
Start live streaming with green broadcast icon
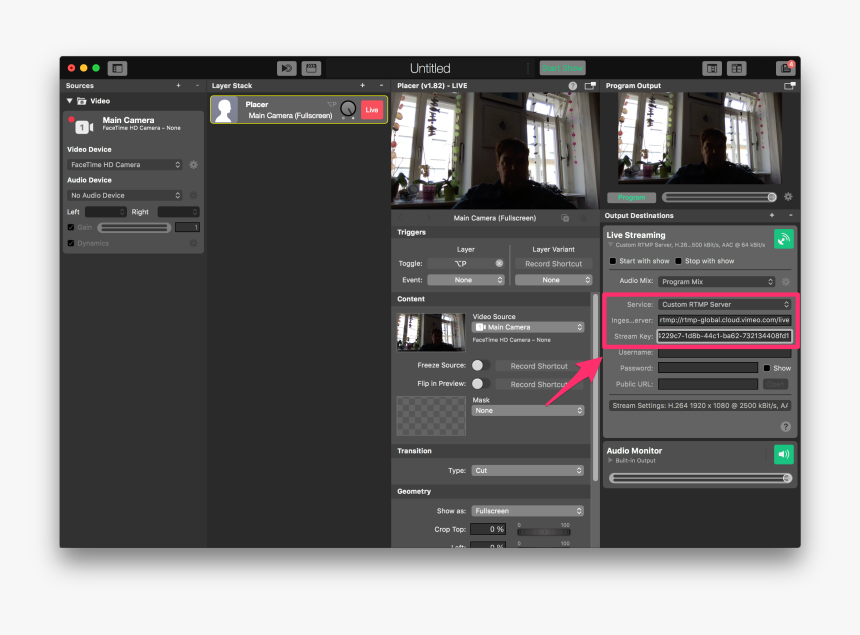click(784, 239)
